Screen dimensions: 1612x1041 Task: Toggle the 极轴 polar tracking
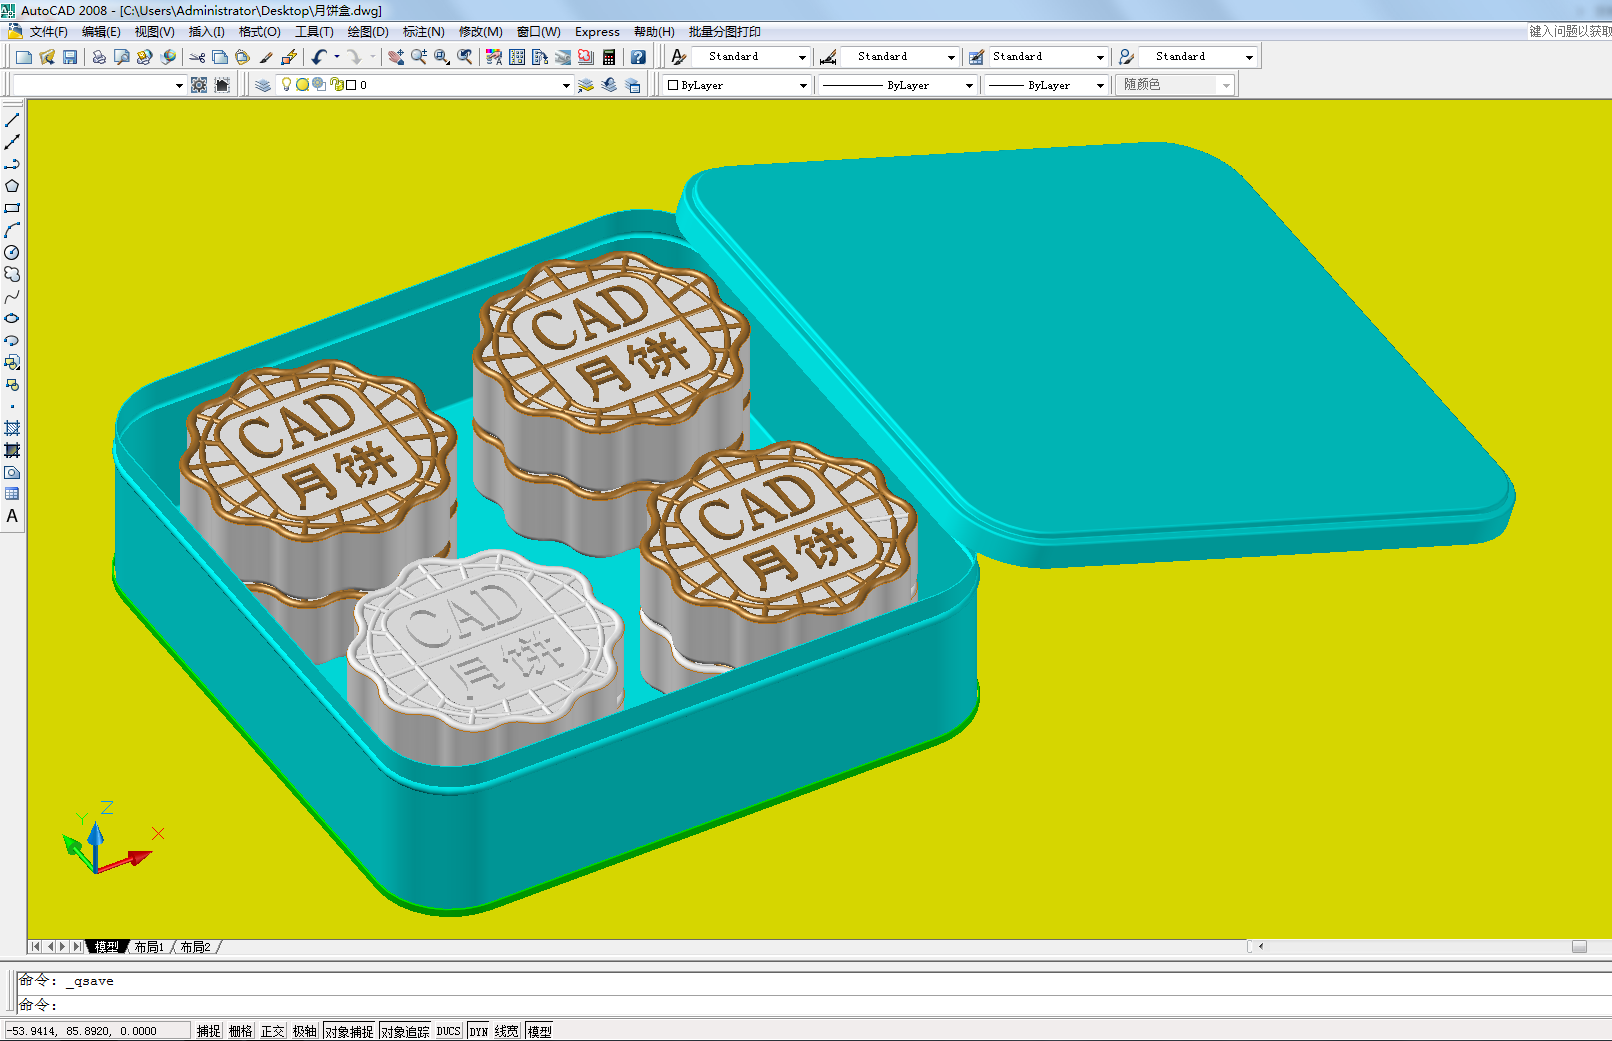[305, 1031]
